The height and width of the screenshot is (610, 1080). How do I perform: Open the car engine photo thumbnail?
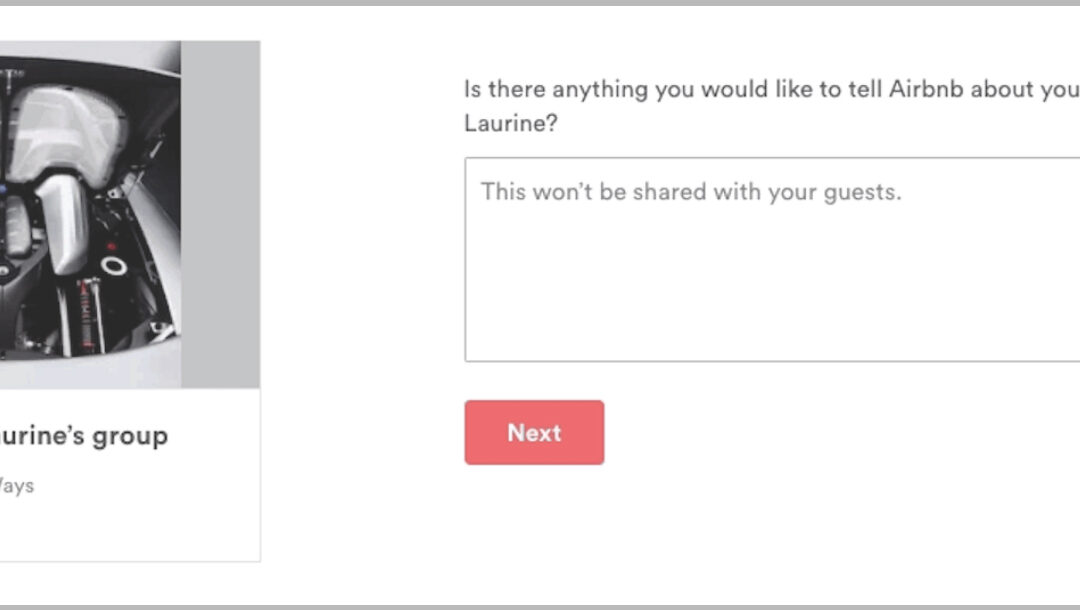click(90, 214)
